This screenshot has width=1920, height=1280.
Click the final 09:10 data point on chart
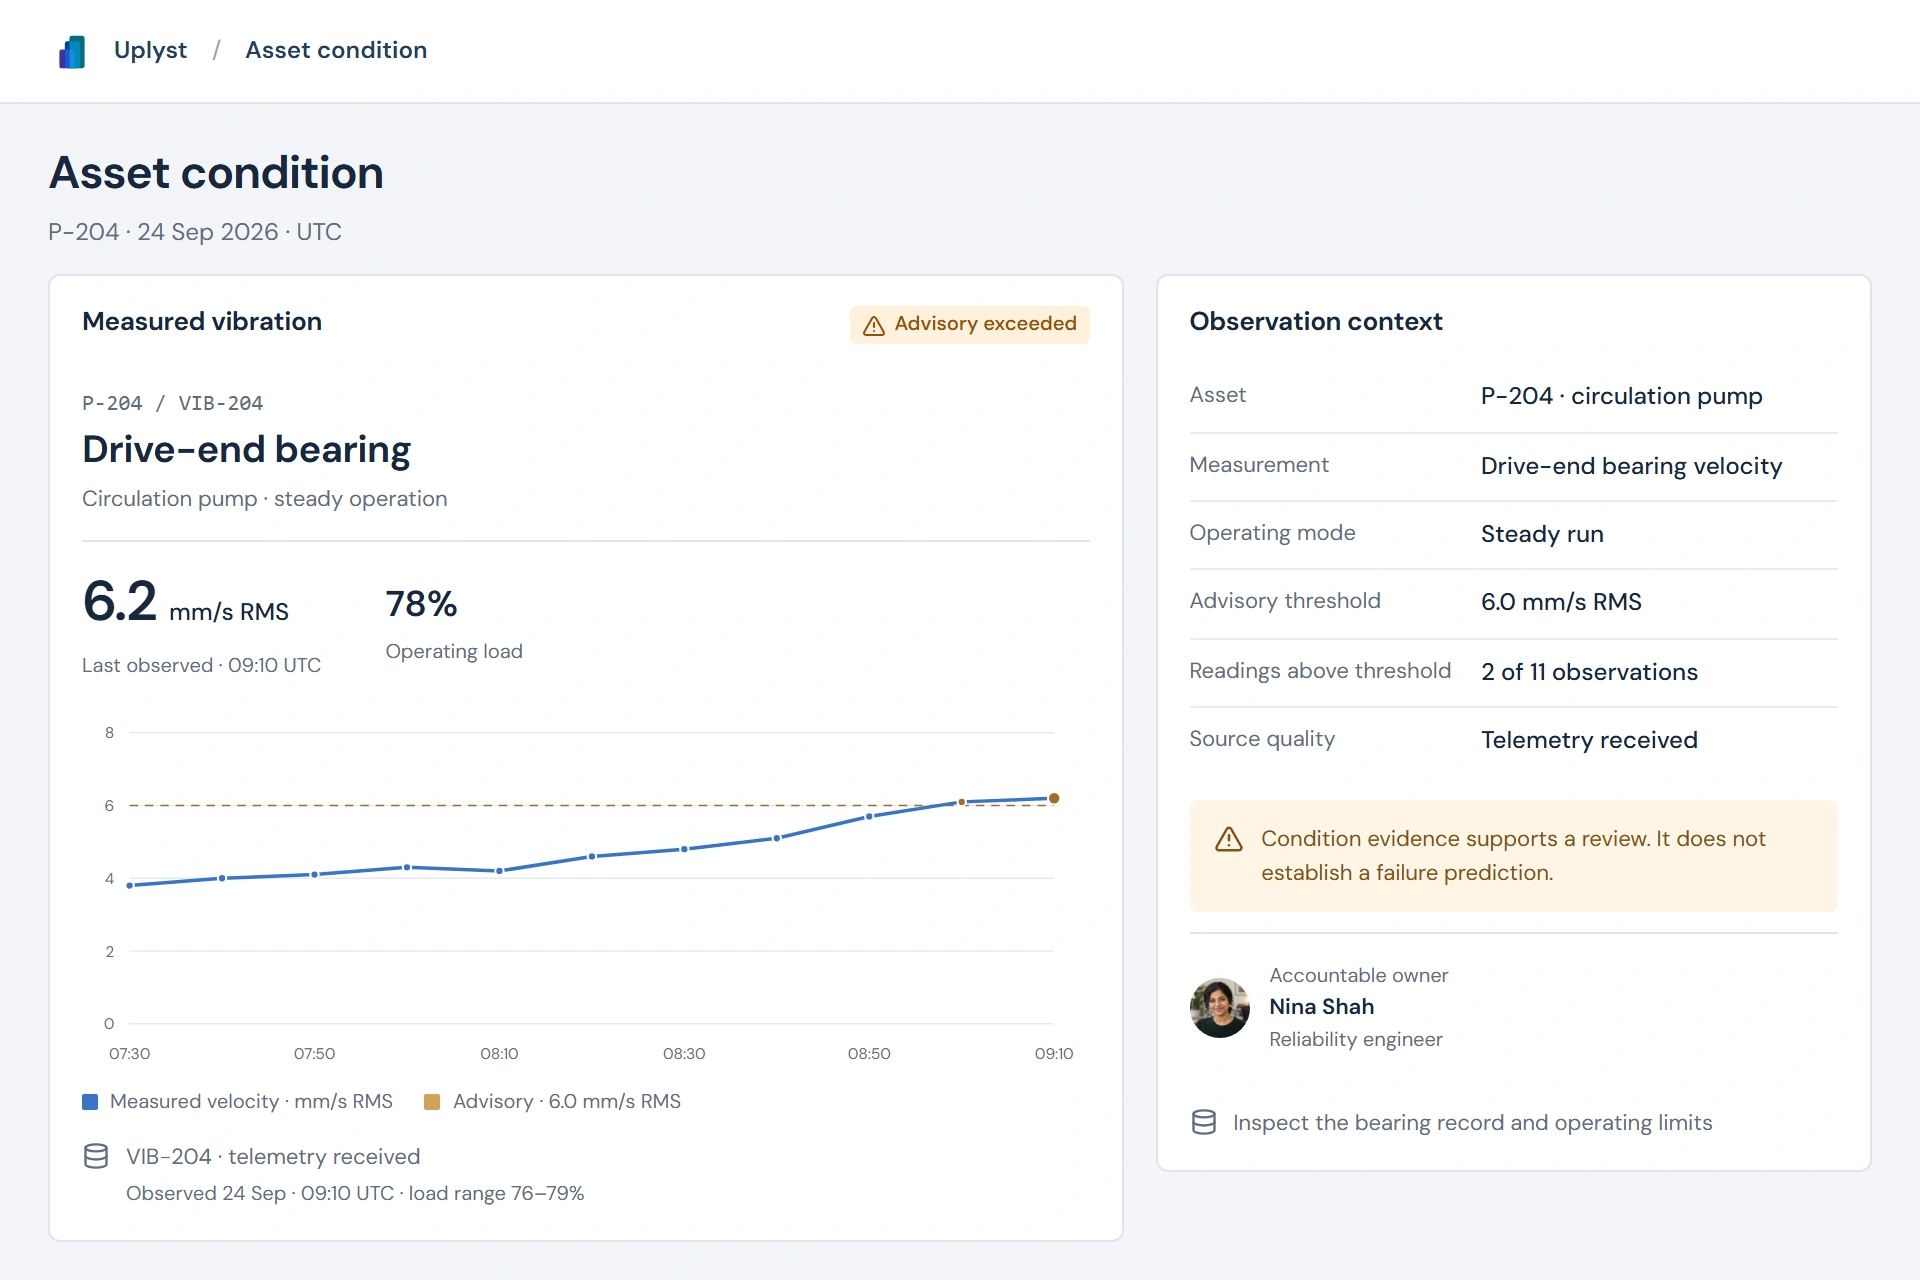coord(1054,798)
